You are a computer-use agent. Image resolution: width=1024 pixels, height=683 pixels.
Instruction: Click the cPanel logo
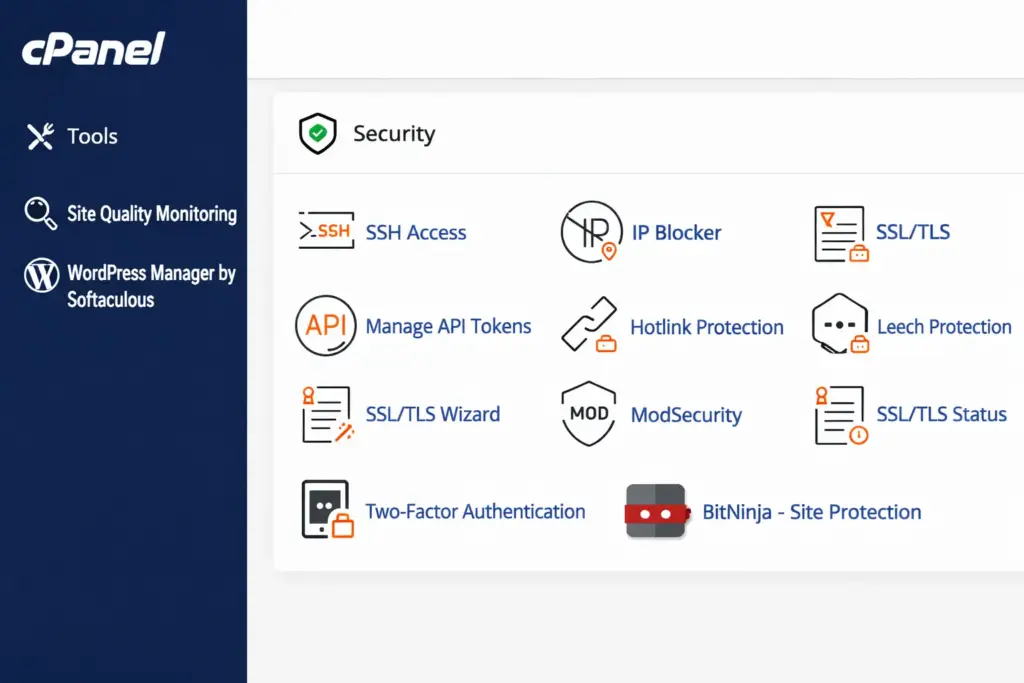[94, 48]
